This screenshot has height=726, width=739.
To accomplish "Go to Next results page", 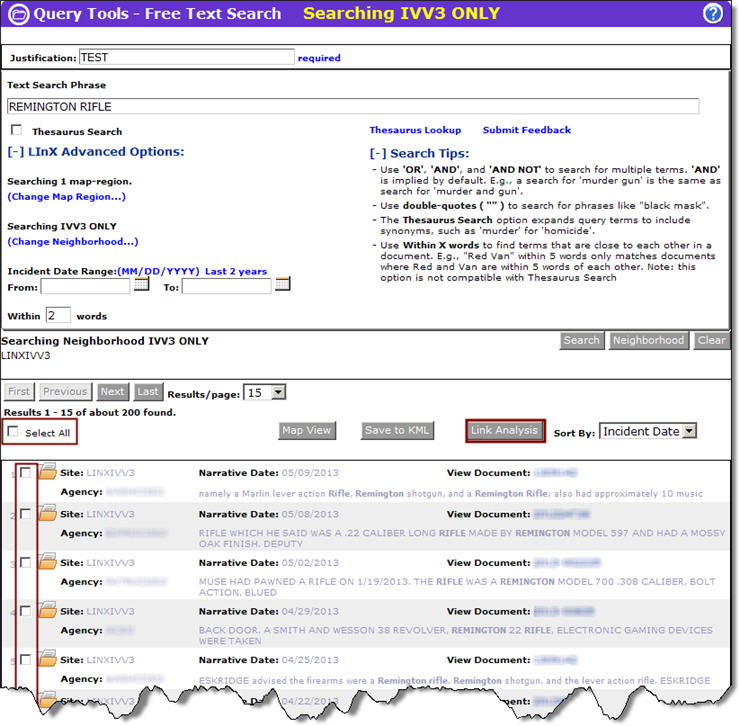I will (x=112, y=391).
